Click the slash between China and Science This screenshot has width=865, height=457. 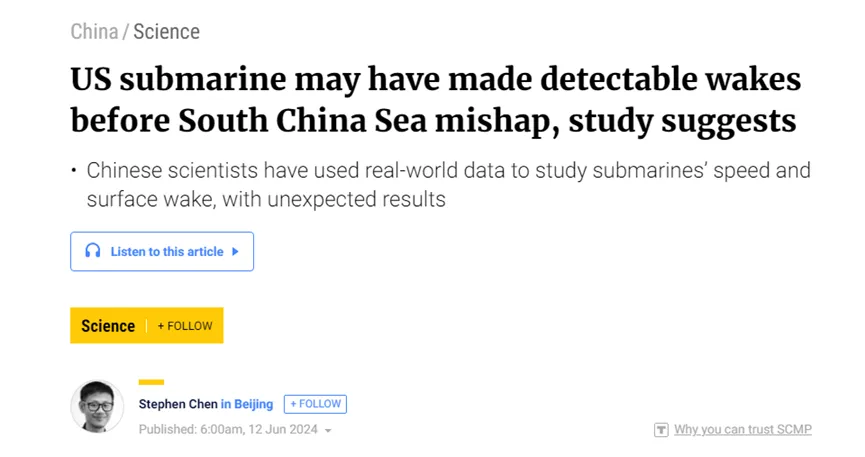click(126, 31)
